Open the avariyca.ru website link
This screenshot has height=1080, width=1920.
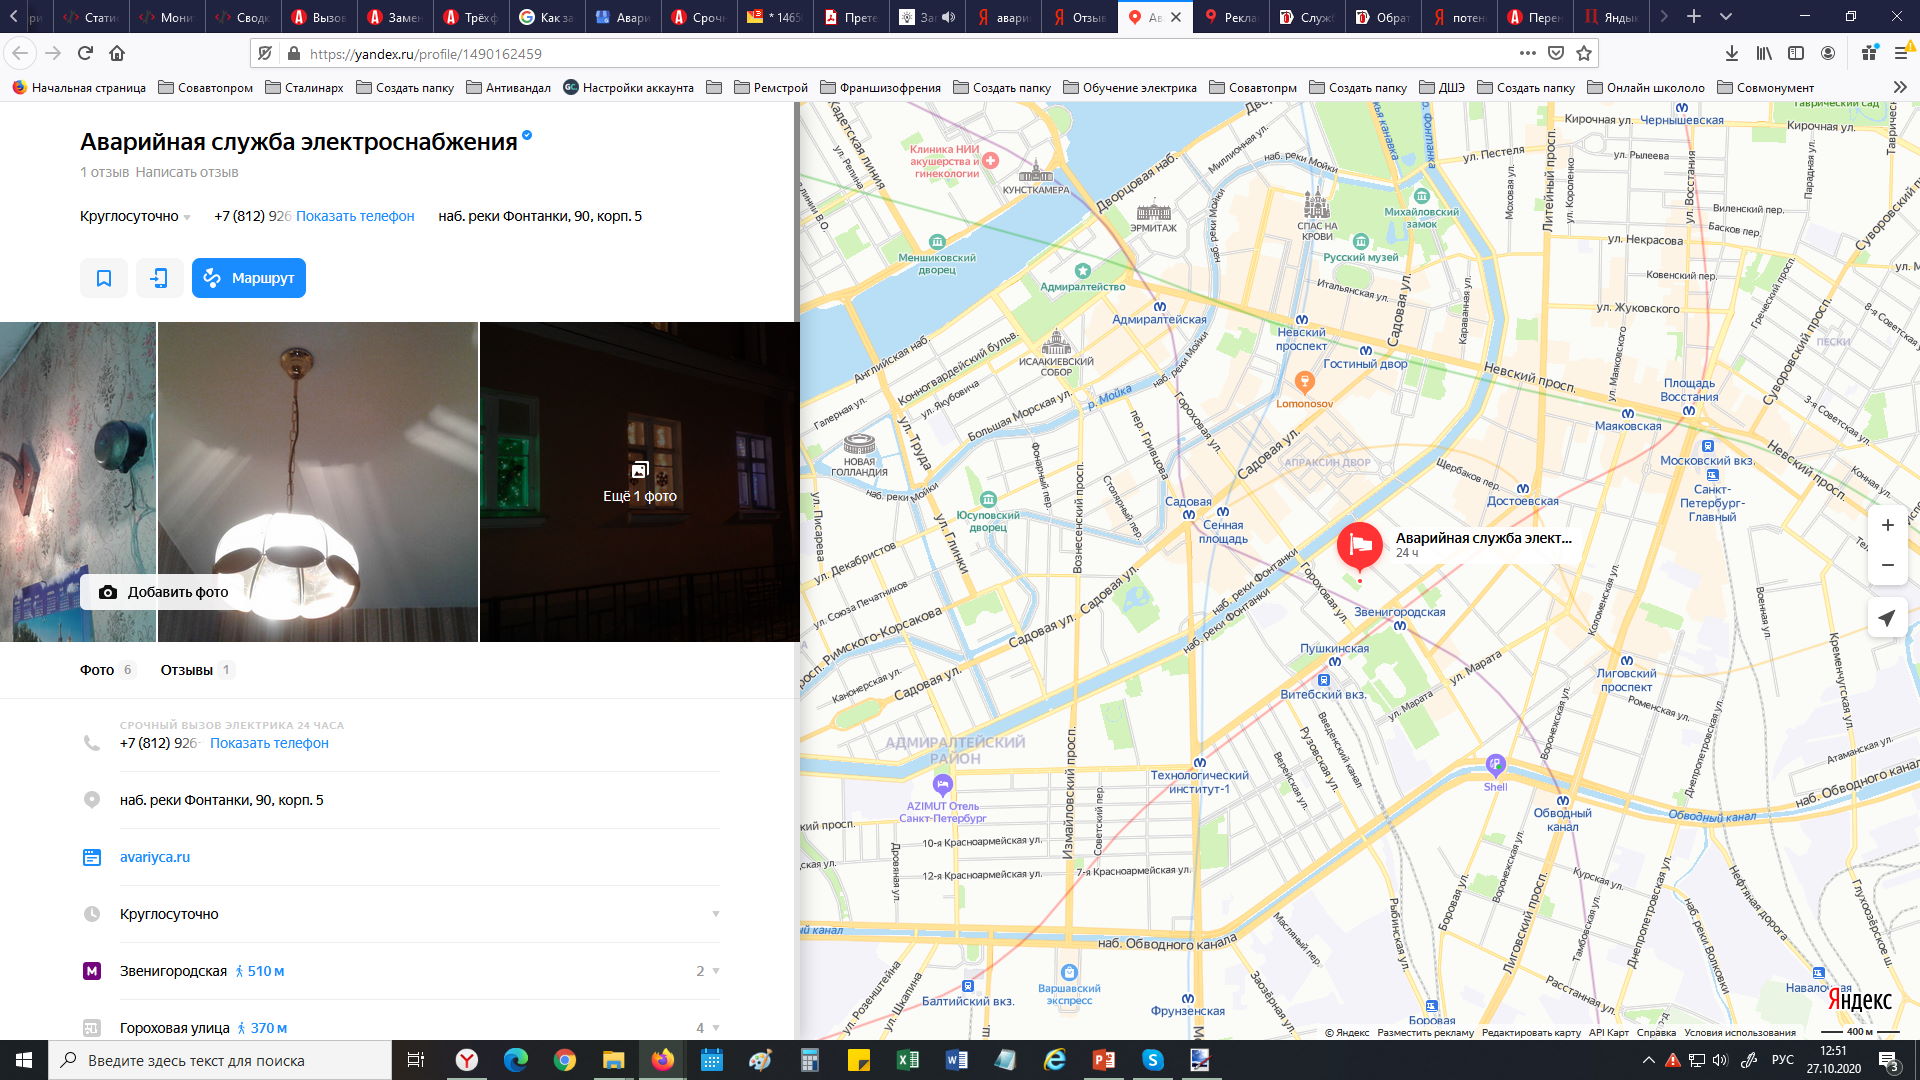tap(155, 857)
